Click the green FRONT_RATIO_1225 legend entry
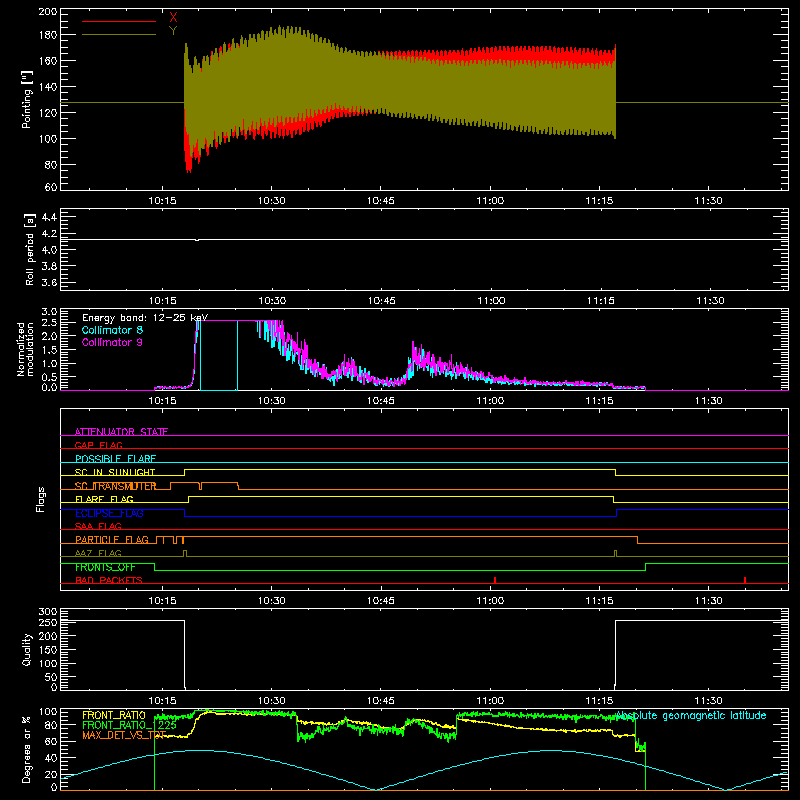Screen dimensions: 800x800 pyautogui.click(x=129, y=725)
